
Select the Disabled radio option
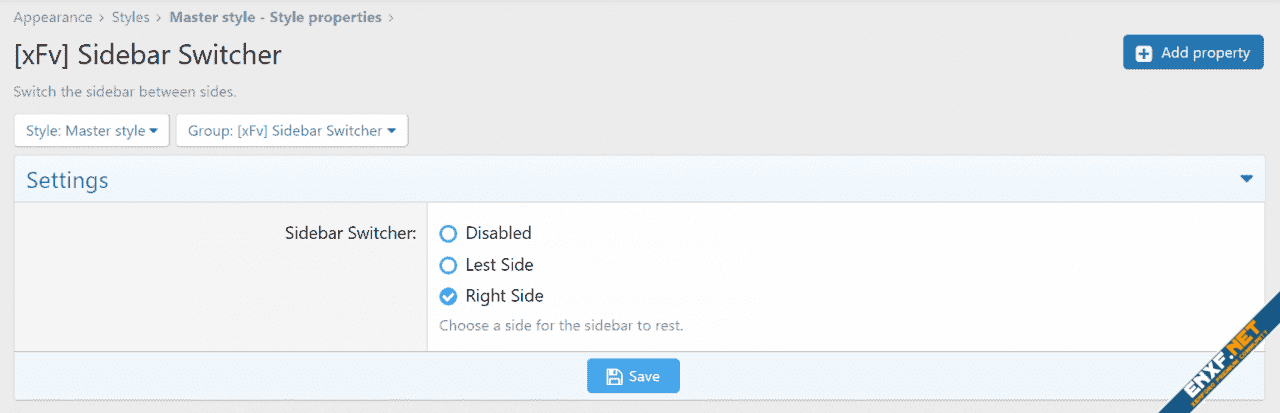pos(448,234)
